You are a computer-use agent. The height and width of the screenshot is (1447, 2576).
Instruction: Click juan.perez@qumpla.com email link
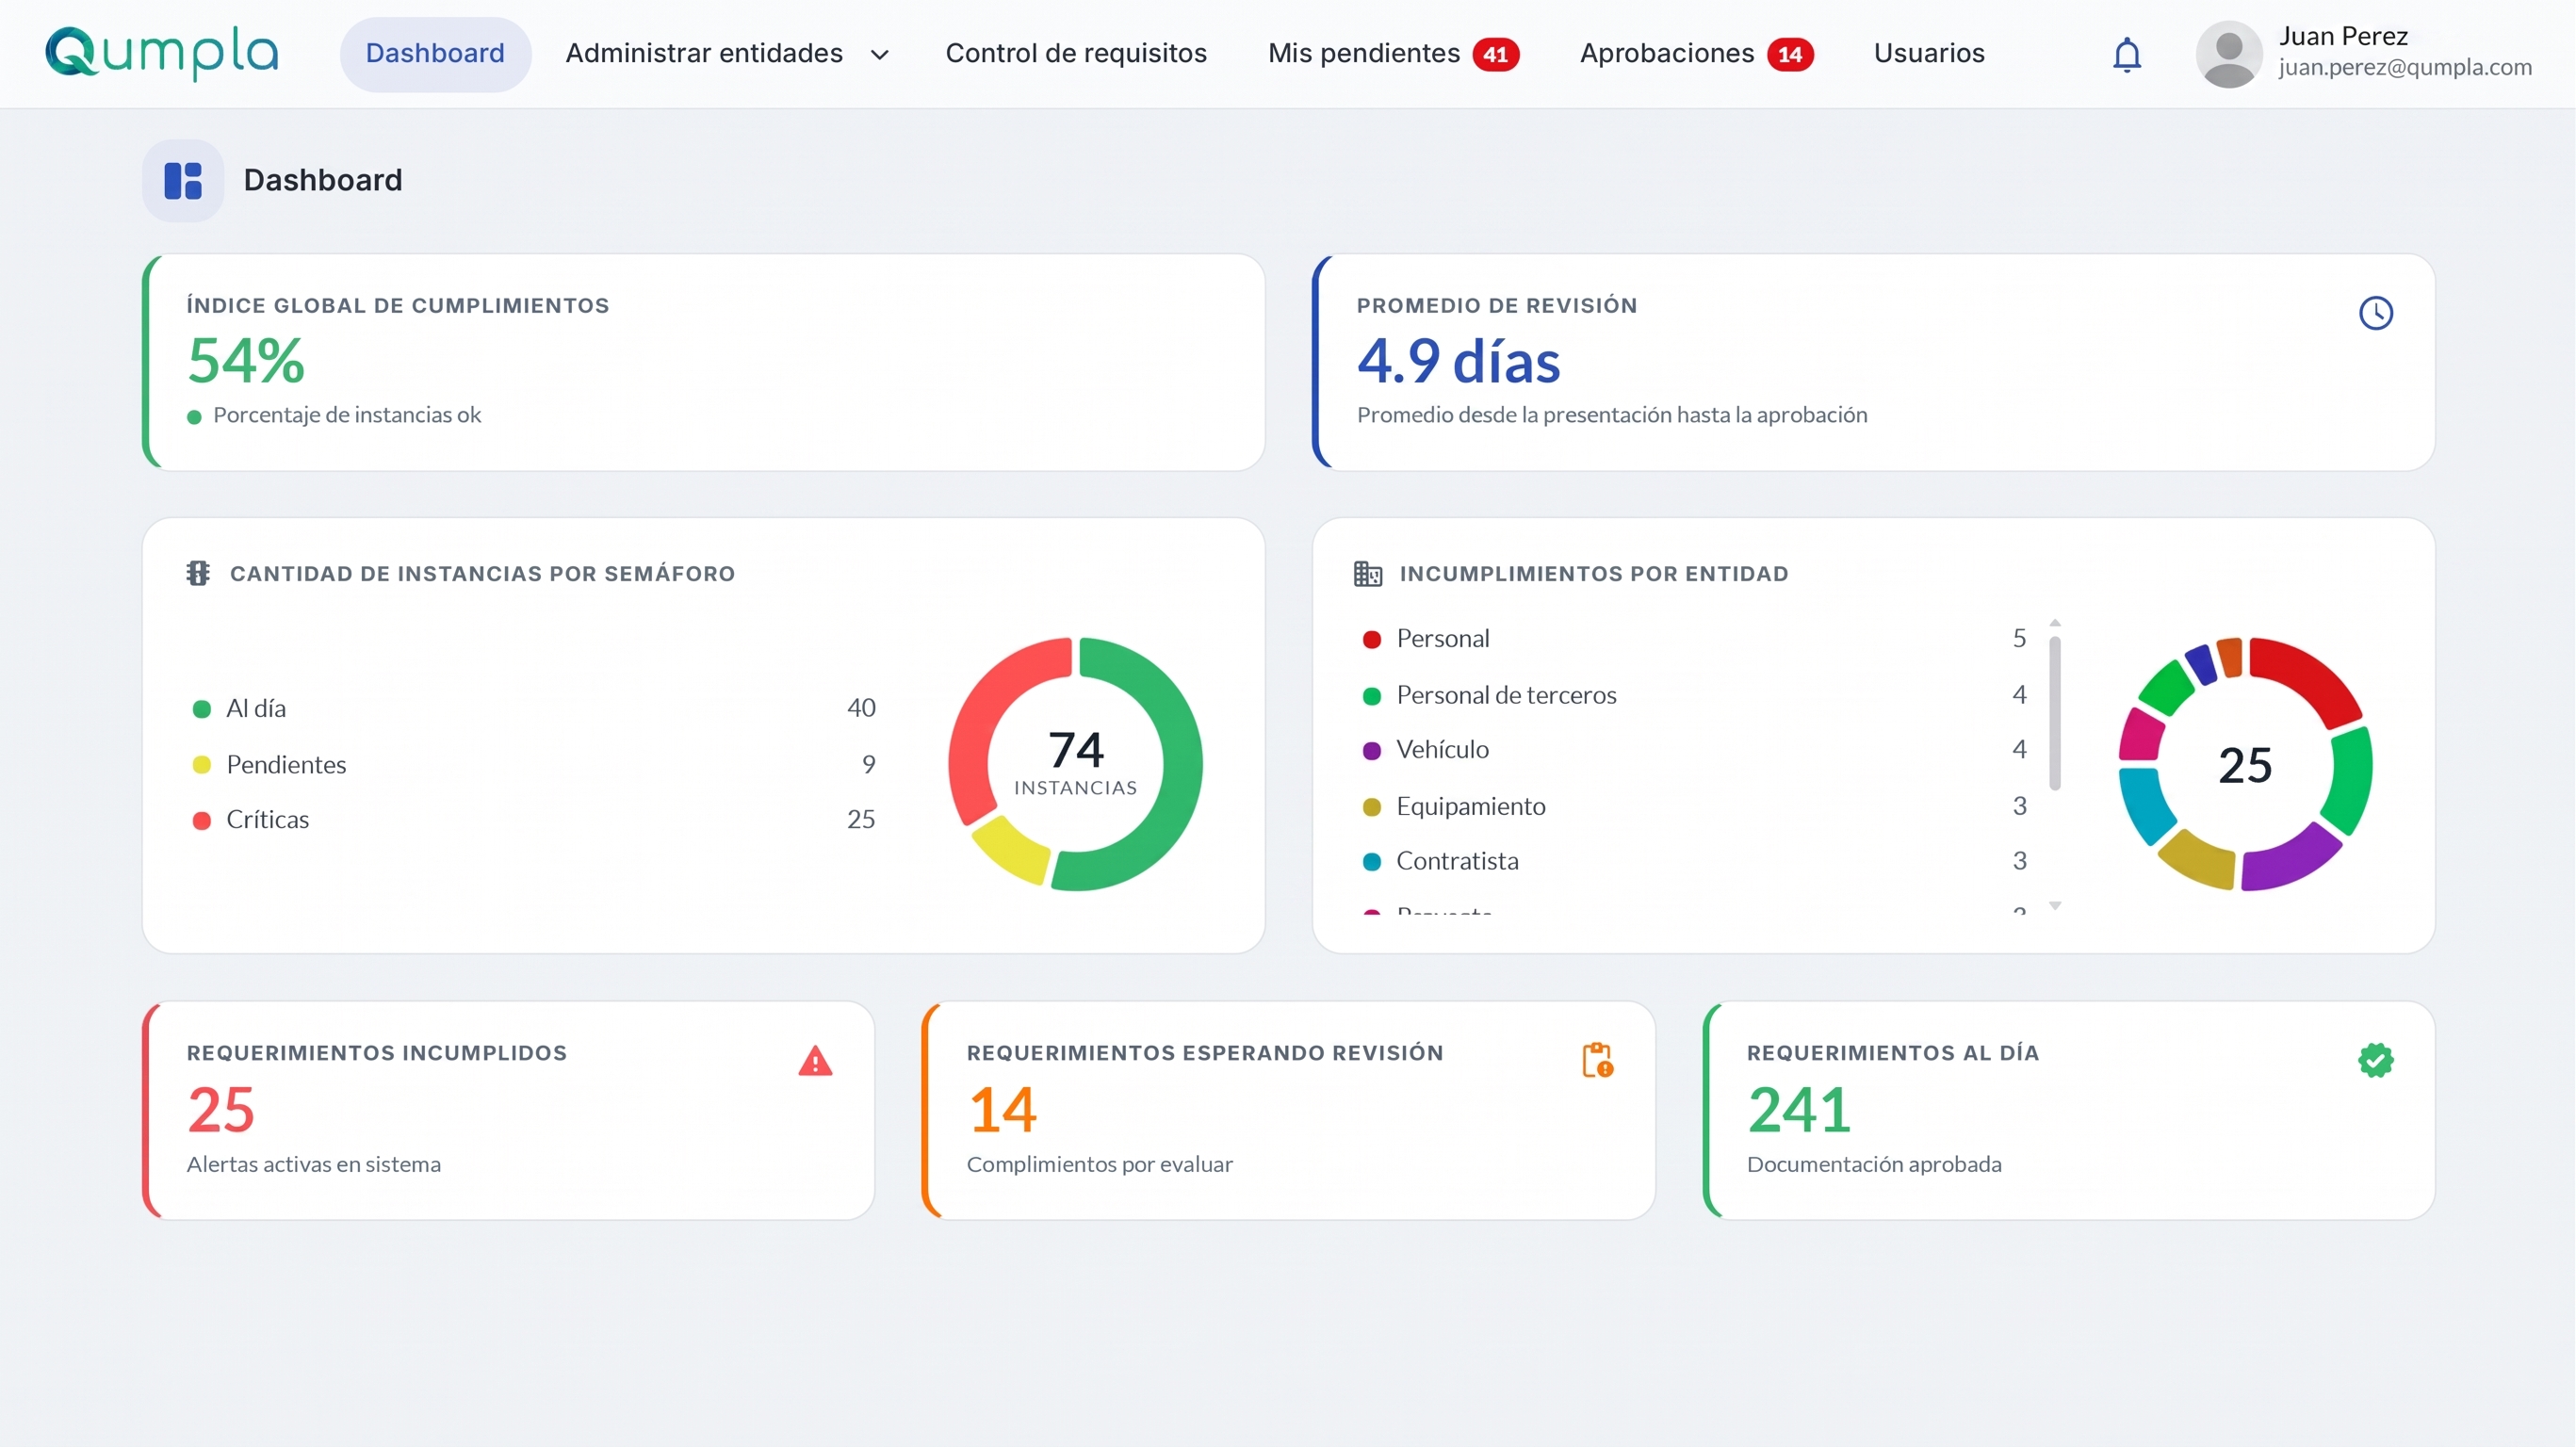pyautogui.click(x=2404, y=68)
